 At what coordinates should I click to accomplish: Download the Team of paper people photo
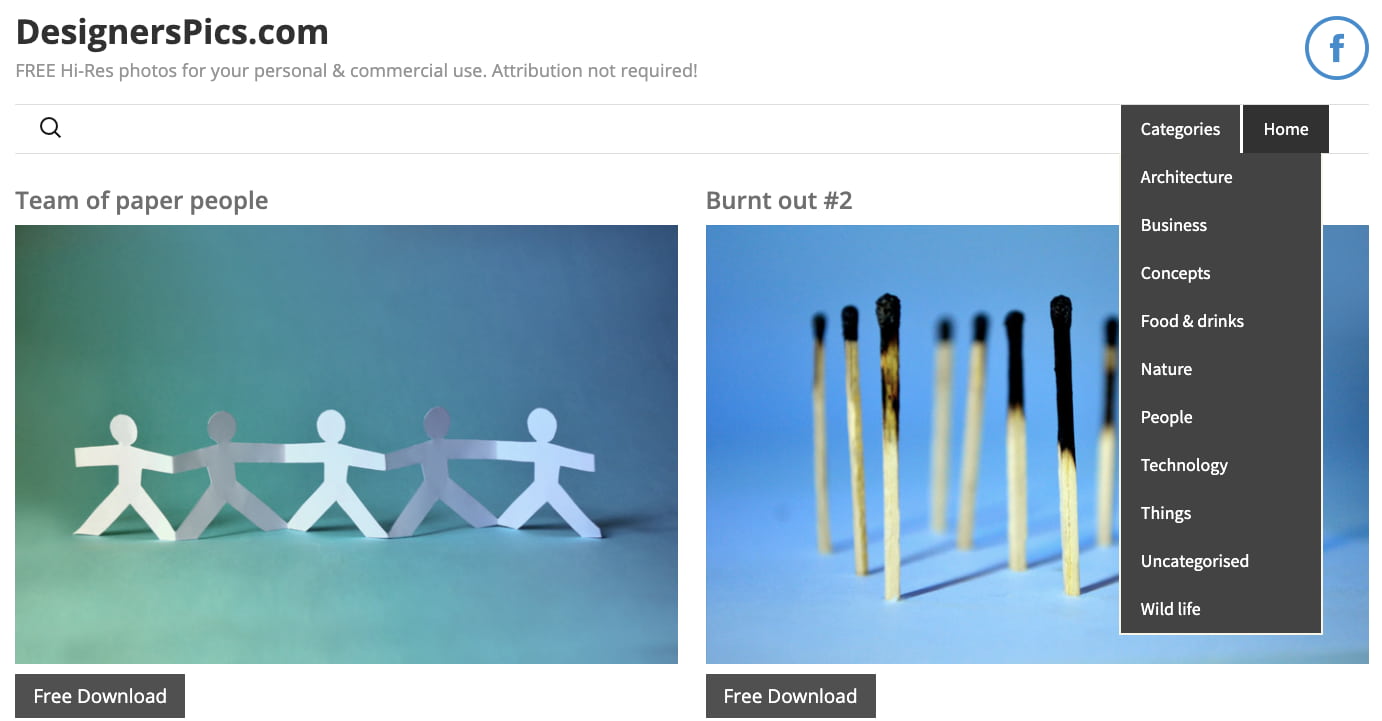point(100,696)
